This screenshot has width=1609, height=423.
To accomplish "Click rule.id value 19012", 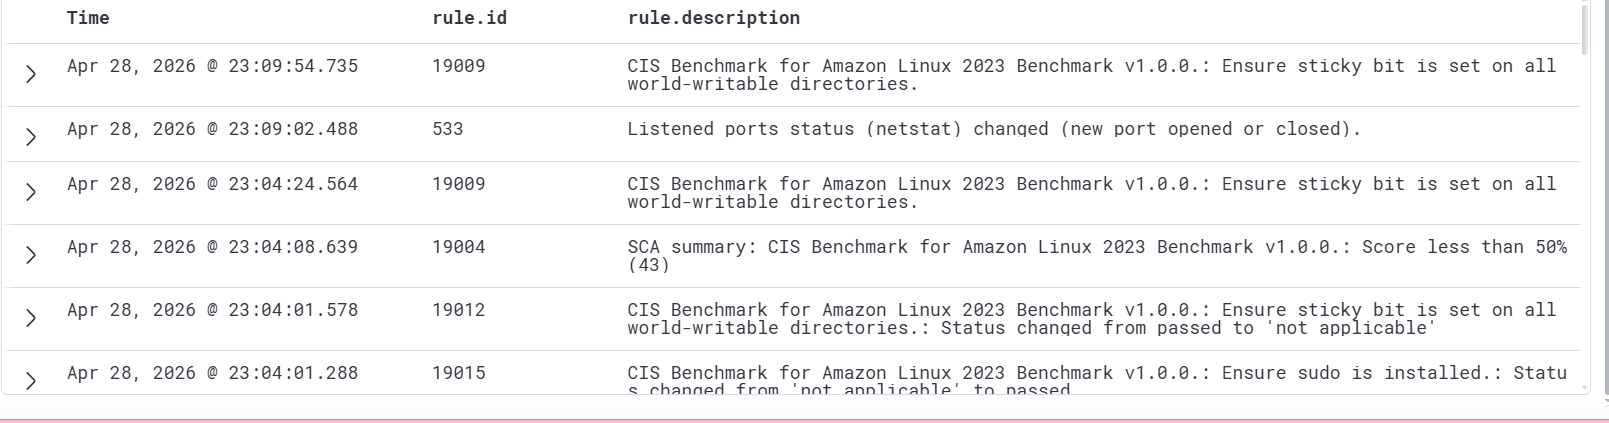I will (459, 310).
